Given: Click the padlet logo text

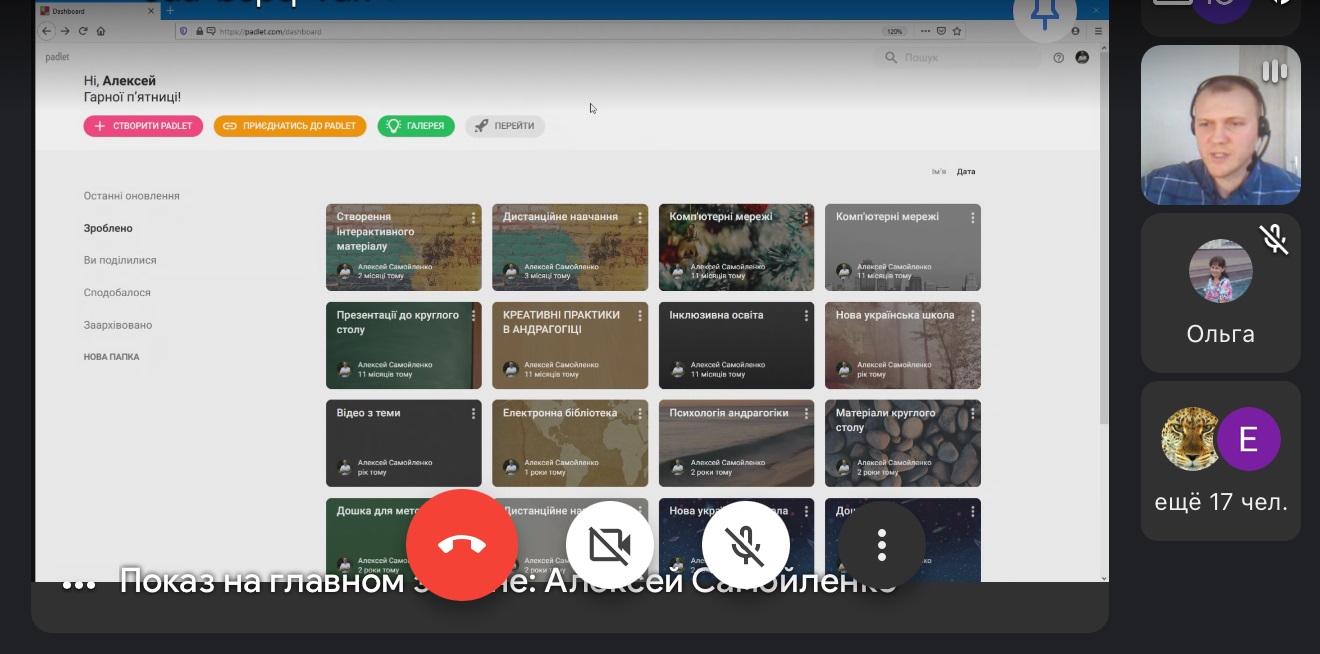Looking at the screenshot, I should (x=57, y=57).
